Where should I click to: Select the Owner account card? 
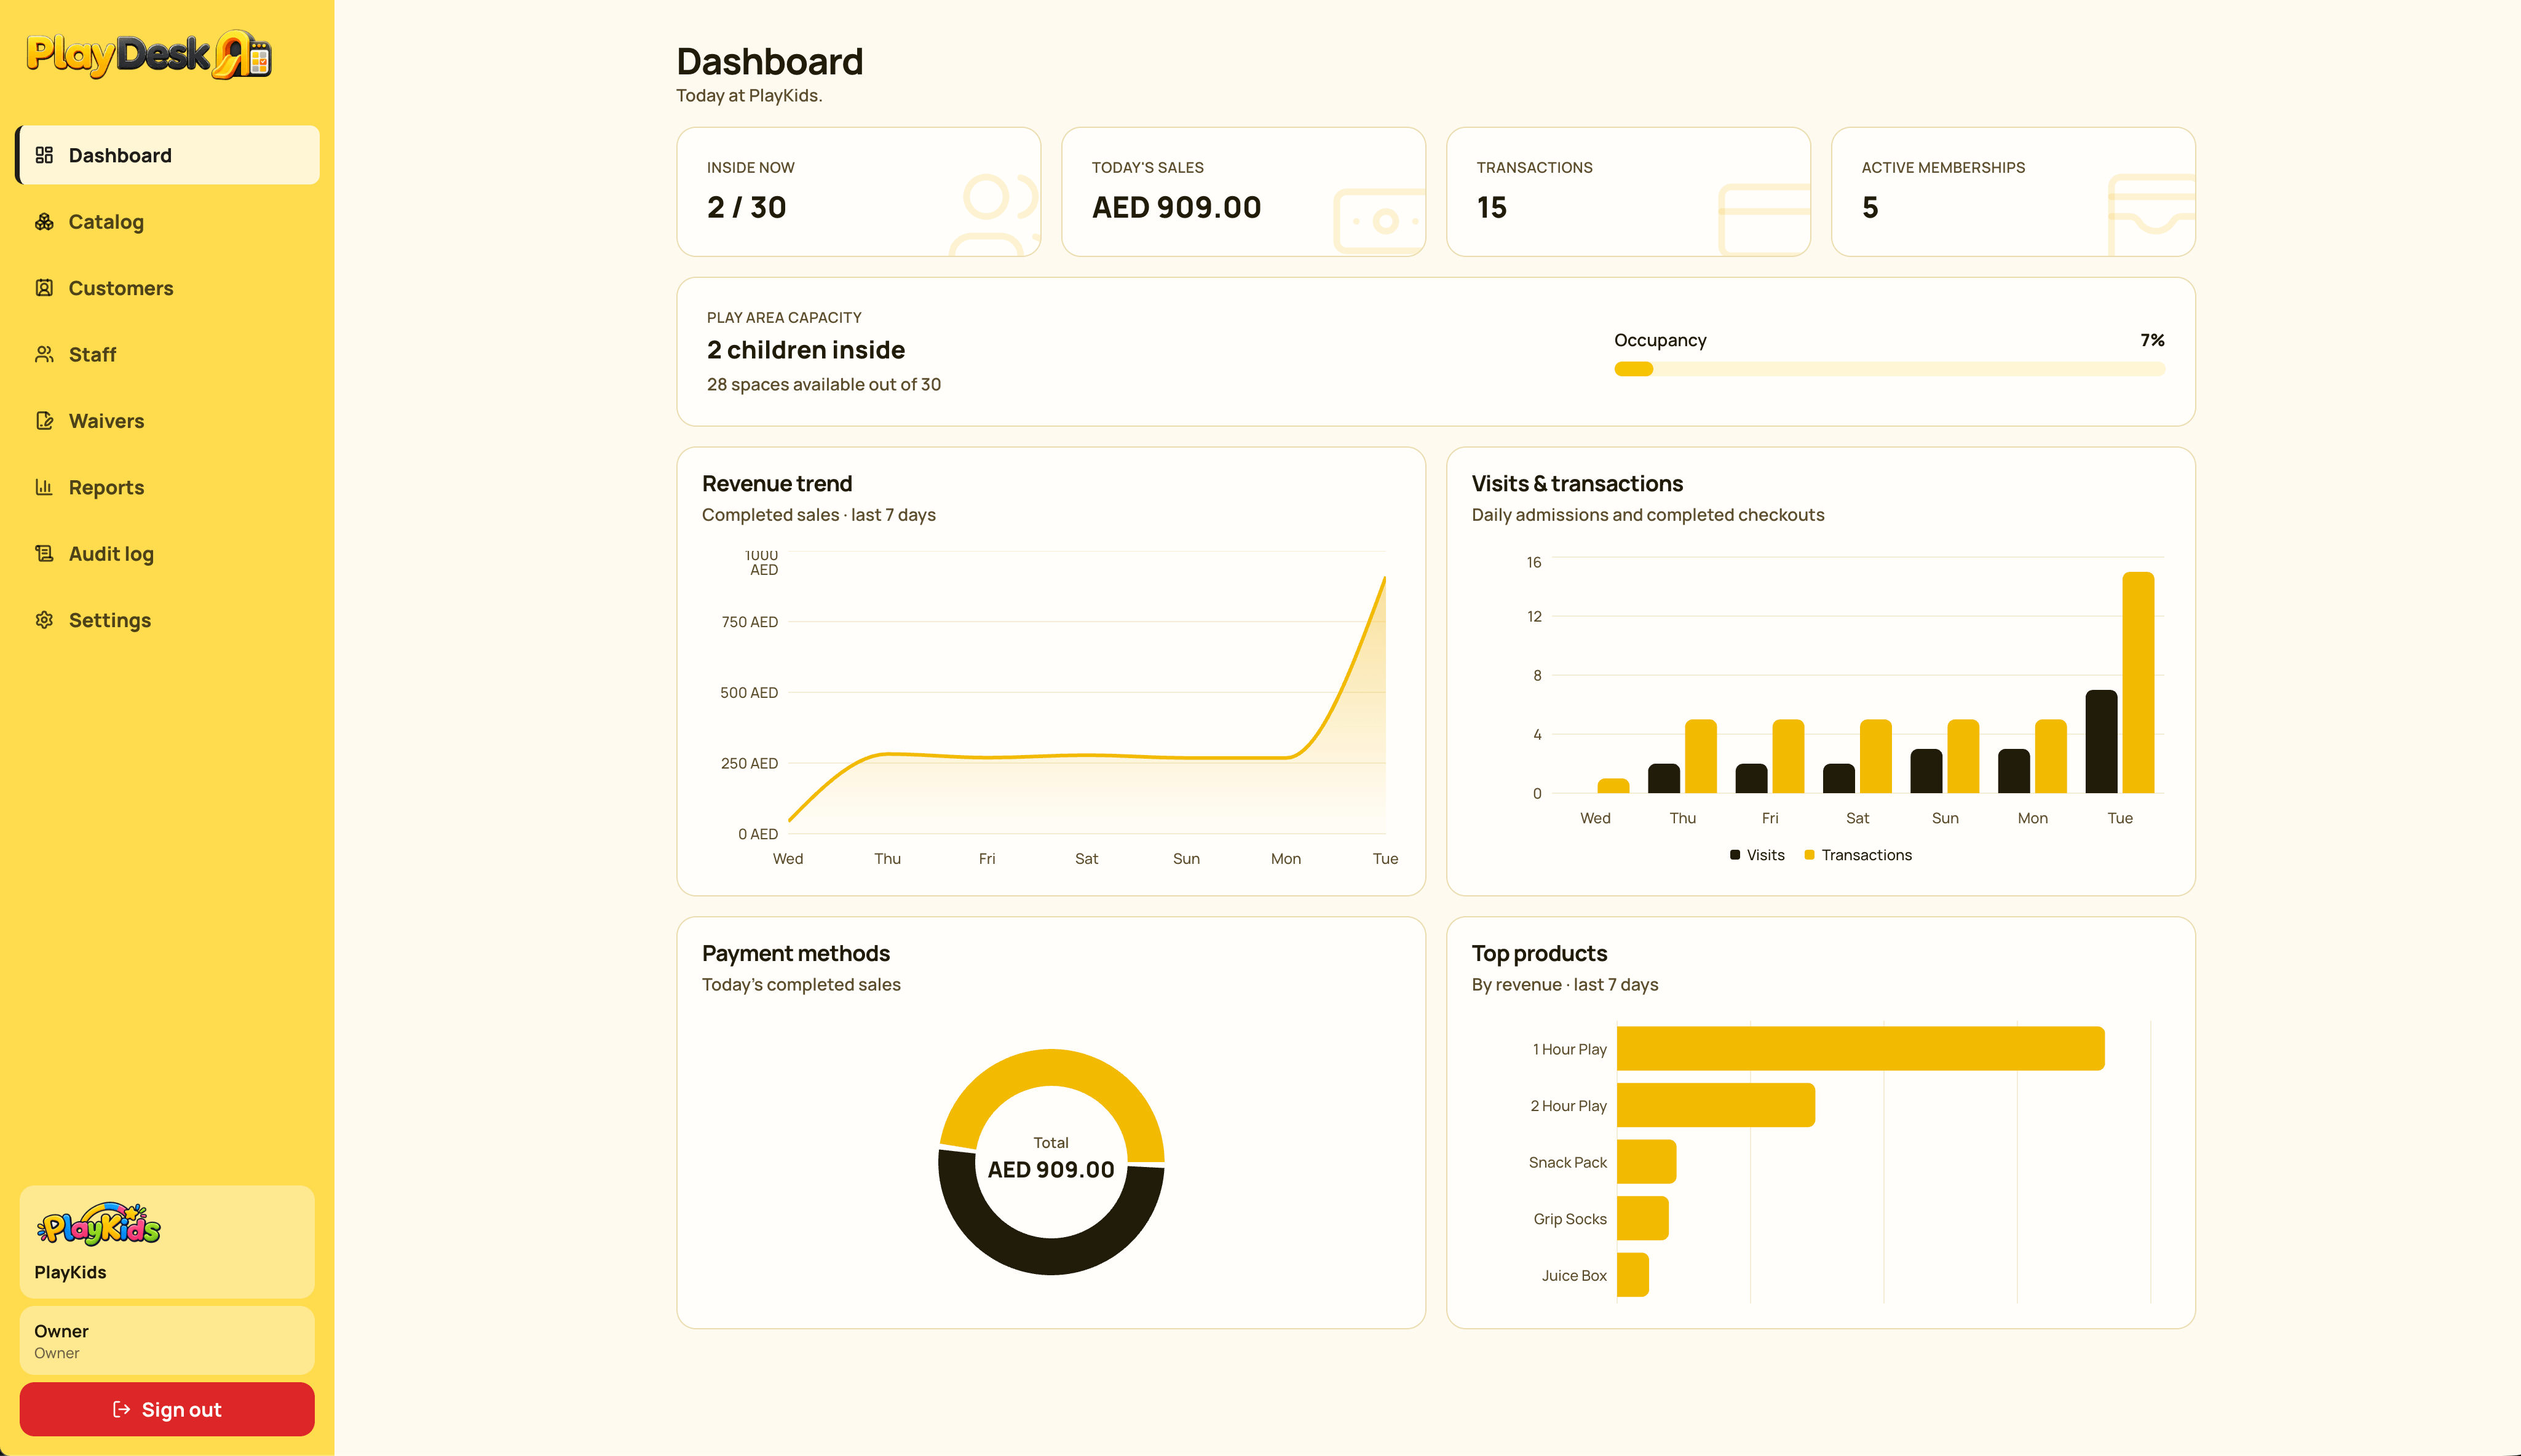tap(167, 1340)
